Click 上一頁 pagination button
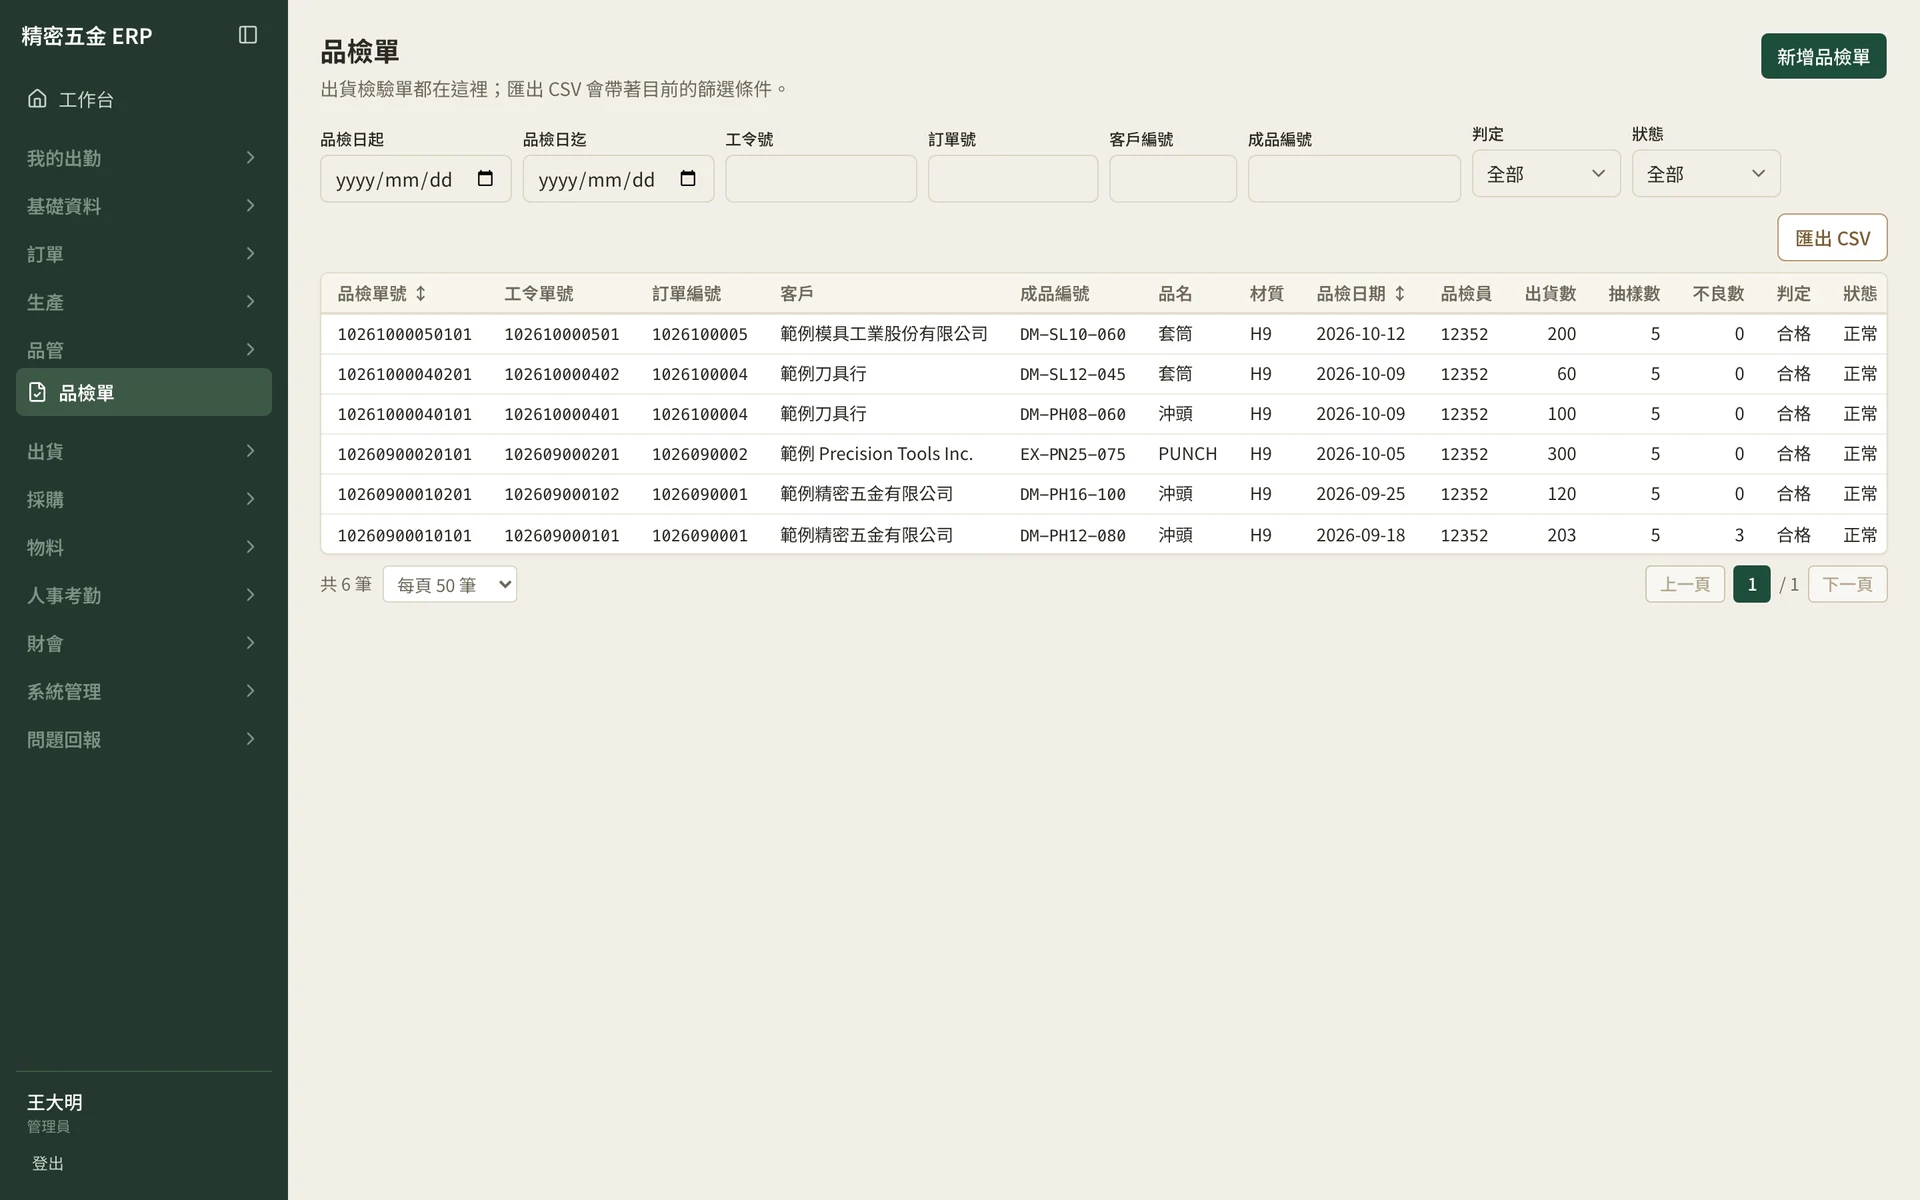The width and height of the screenshot is (1920, 1200). pos(1685,584)
